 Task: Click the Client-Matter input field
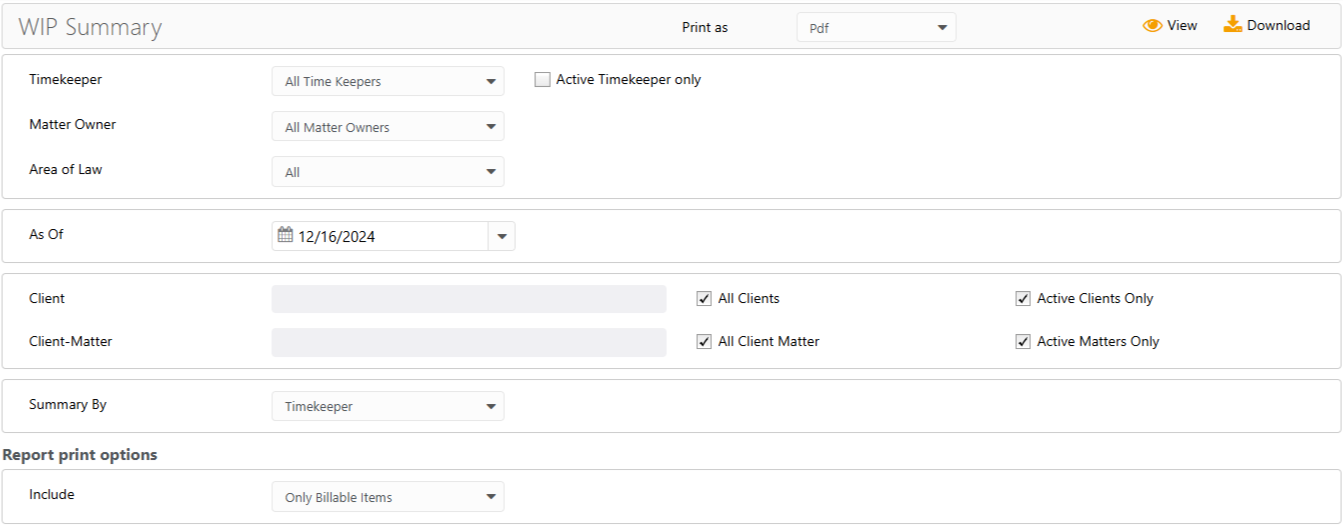click(468, 342)
